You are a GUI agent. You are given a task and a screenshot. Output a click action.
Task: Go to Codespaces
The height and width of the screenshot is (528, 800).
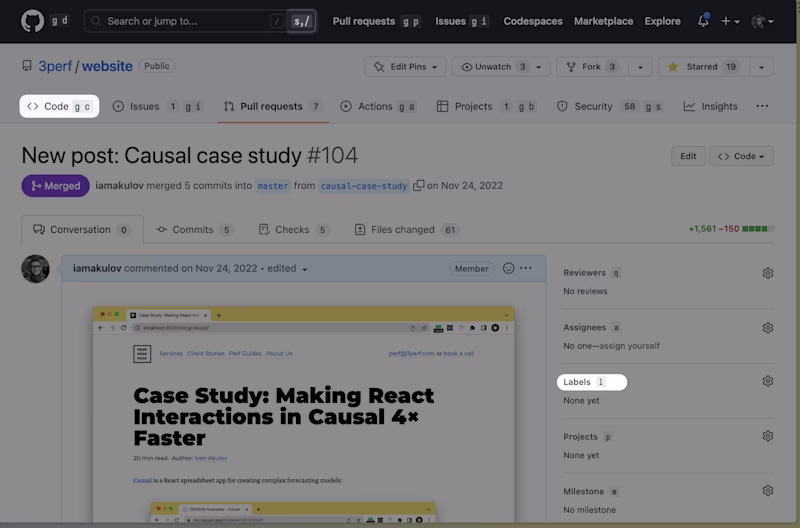point(533,21)
